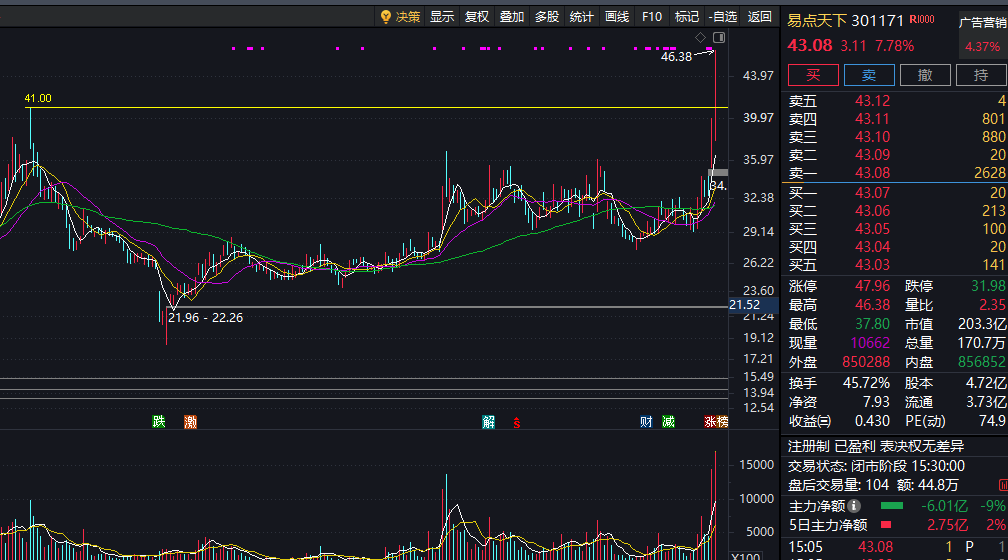Click info icon next to 主力净额
This screenshot has height=560, width=1008.
coord(854,506)
